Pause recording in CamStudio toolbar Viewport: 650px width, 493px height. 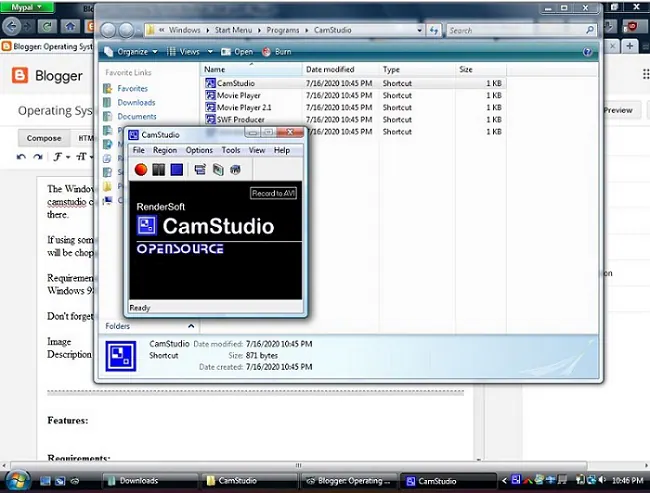[159, 169]
